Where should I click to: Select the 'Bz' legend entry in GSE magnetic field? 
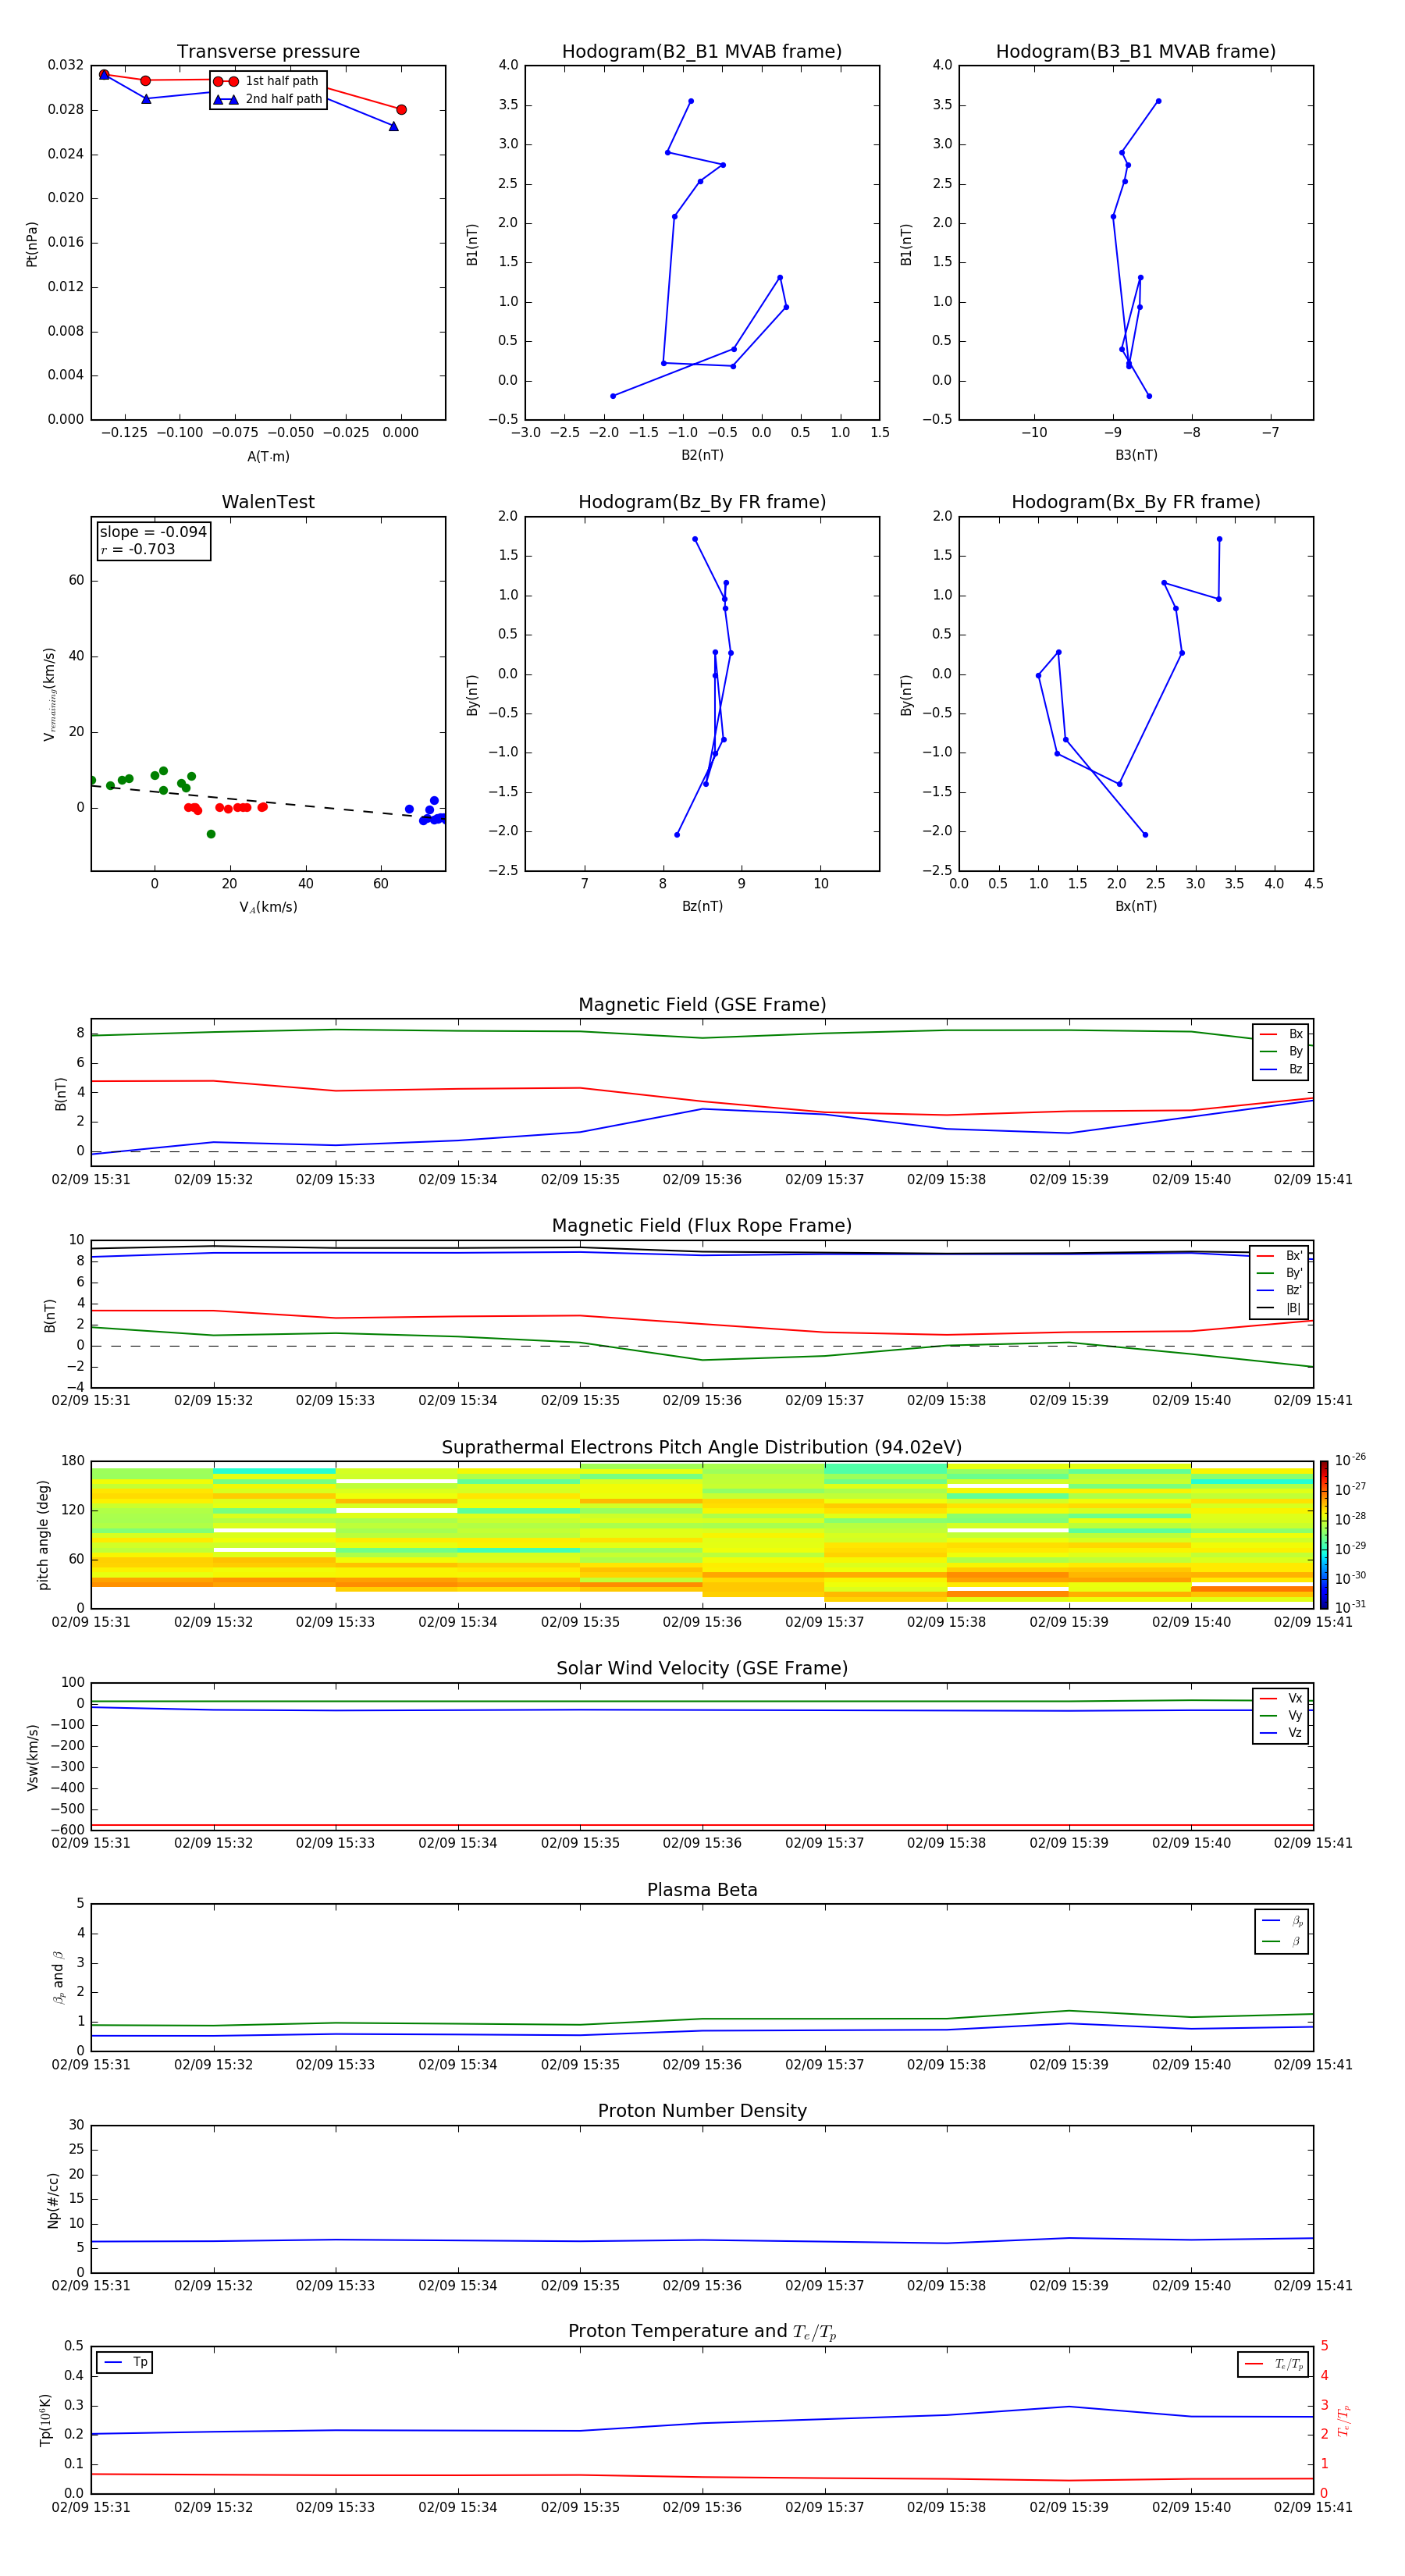(x=1281, y=1070)
